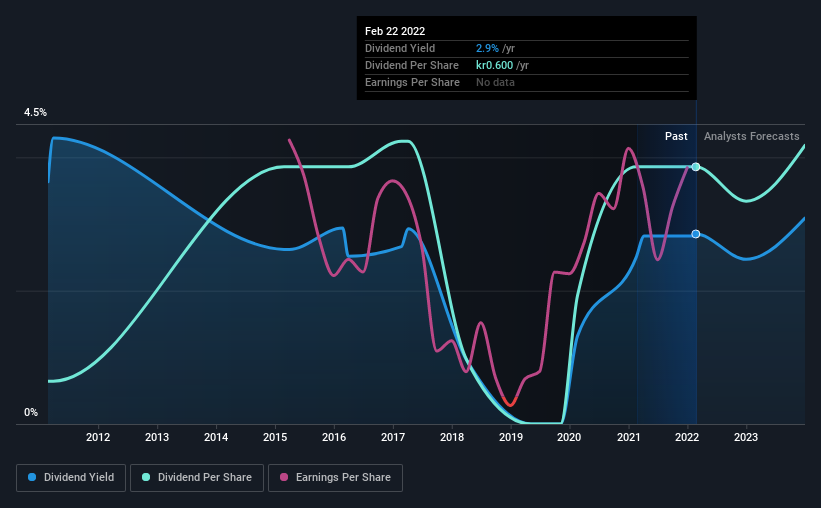Click the teal Dividend Per Share legend dot

(x=146, y=477)
